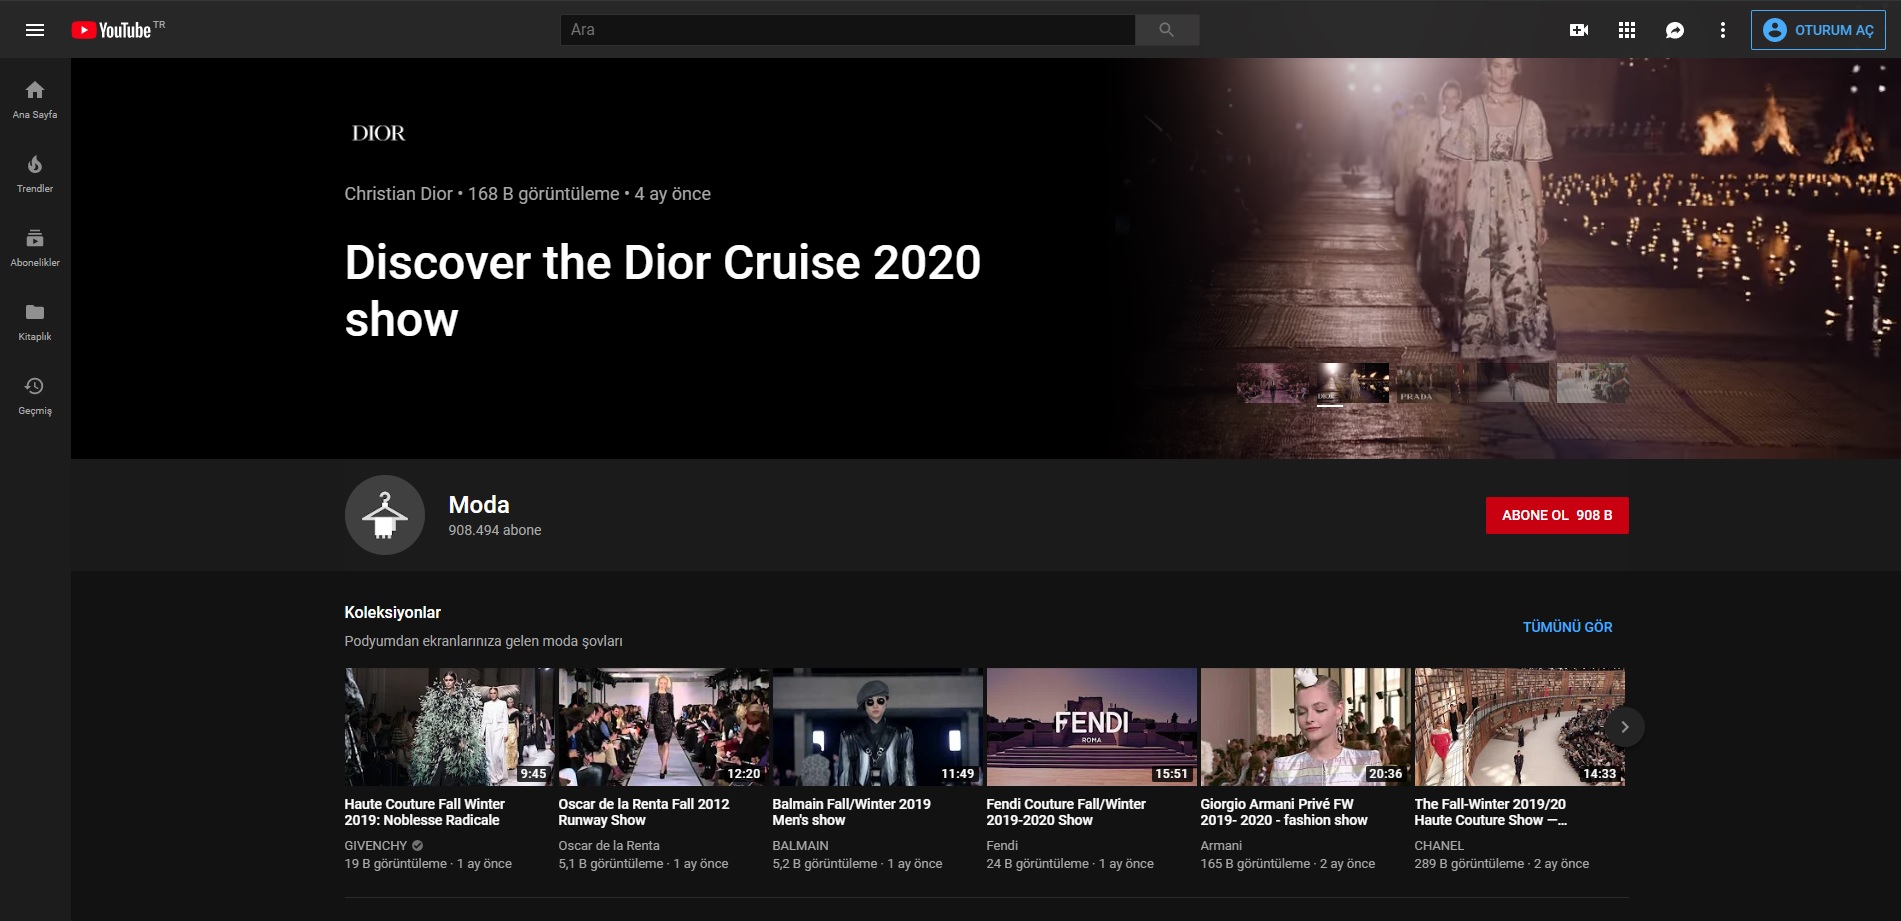Image resolution: width=1901 pixels, height=921 pixels.
Task: Play the Oscar de la Renta runway thumbnail
Action: 663,727
